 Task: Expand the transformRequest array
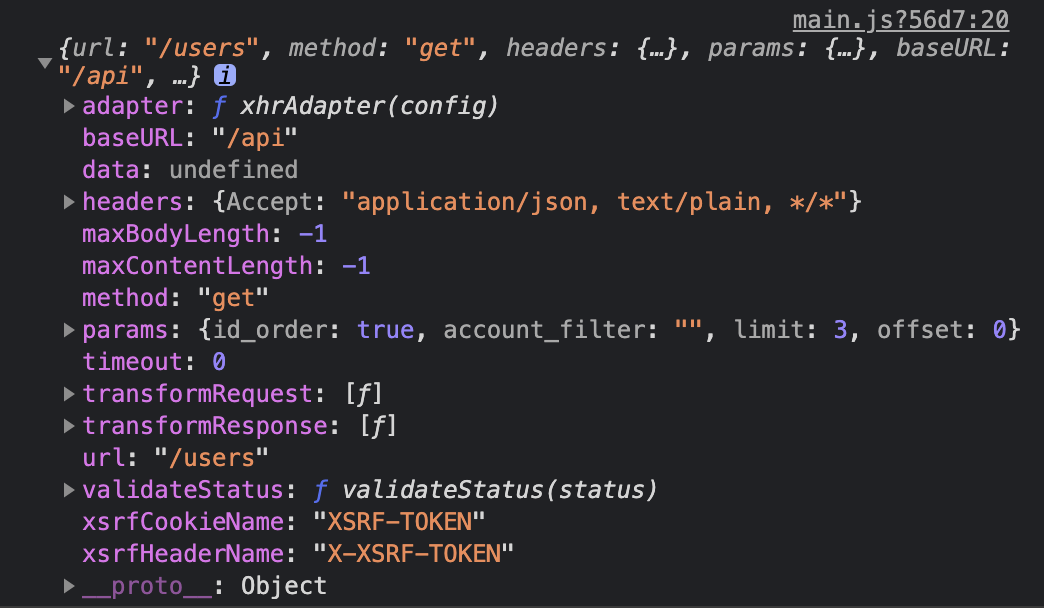(x=69, y=394)
